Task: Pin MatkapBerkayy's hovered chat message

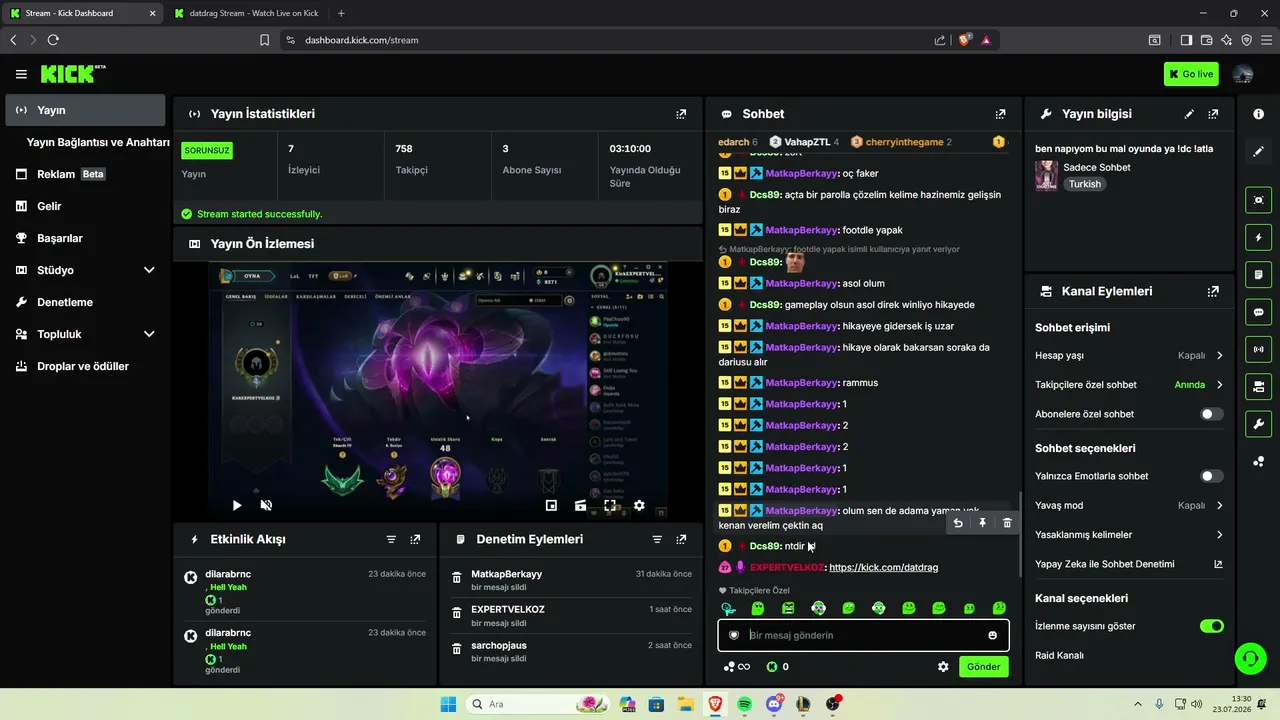Action: [x=982, y=523]
